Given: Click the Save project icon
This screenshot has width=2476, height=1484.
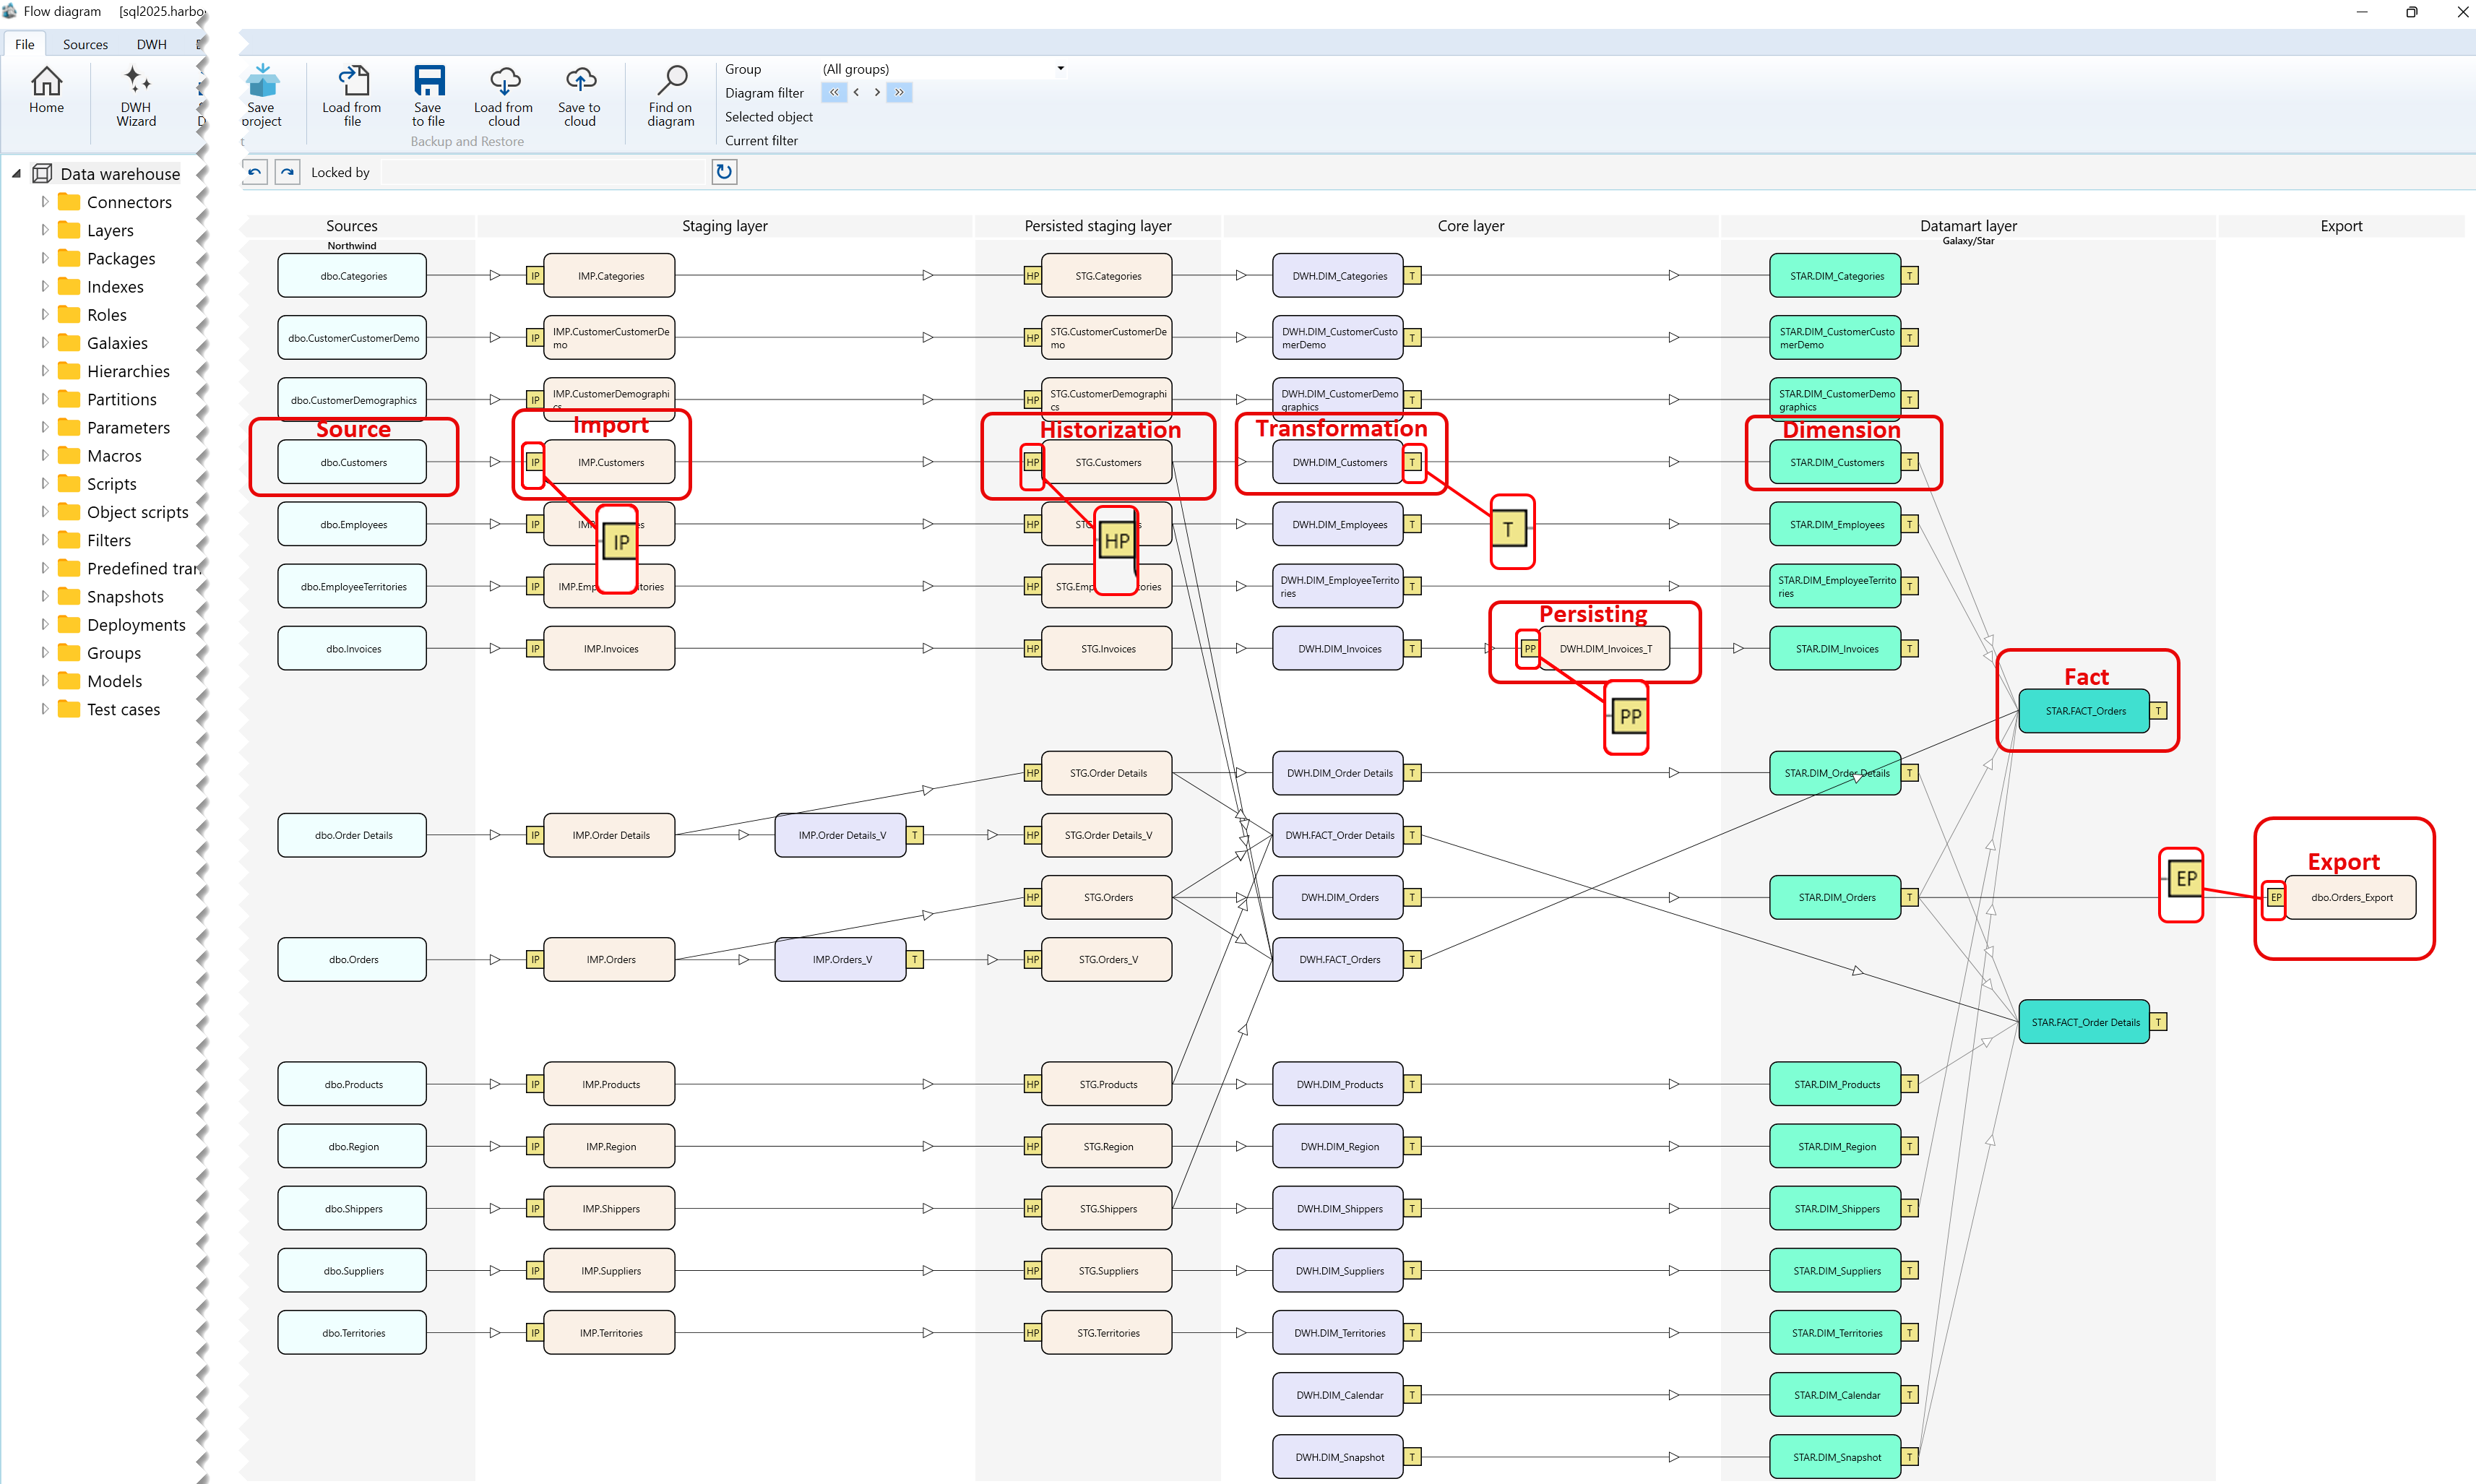Looking at the screenshot, I should pyautogui.click(x=262, y=96).
